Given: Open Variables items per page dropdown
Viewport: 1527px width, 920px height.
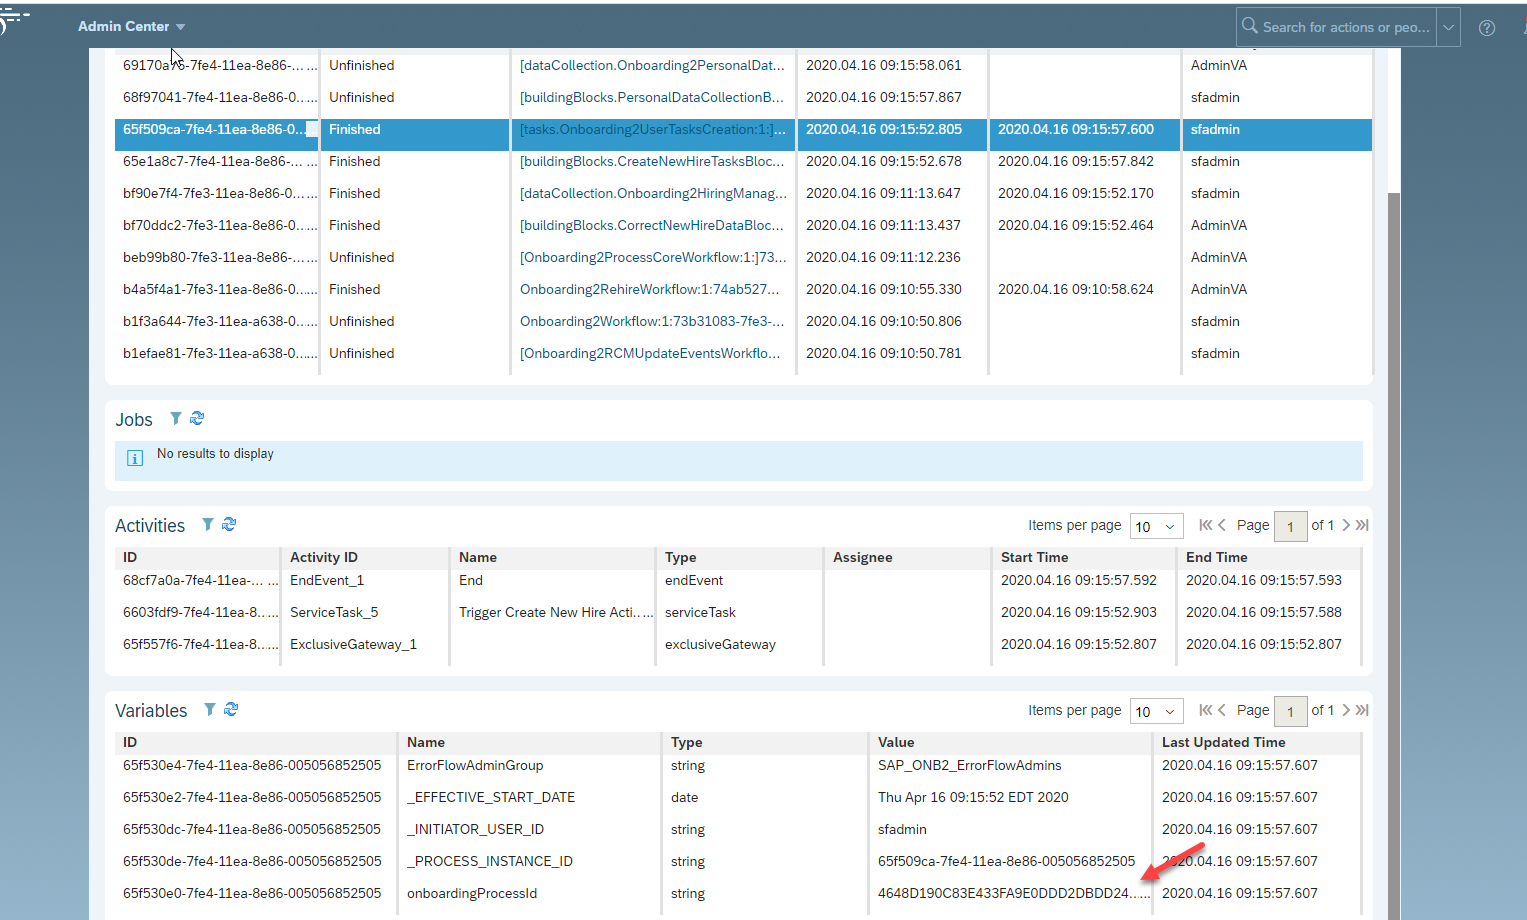Looking at the screenshot, I should pos(1157,711).
